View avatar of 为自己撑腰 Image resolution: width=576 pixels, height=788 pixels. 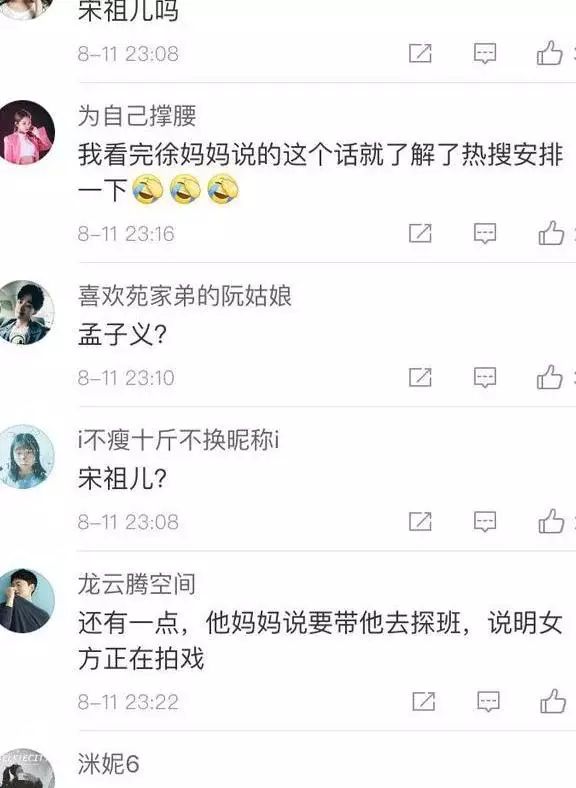tap(27, 132)
